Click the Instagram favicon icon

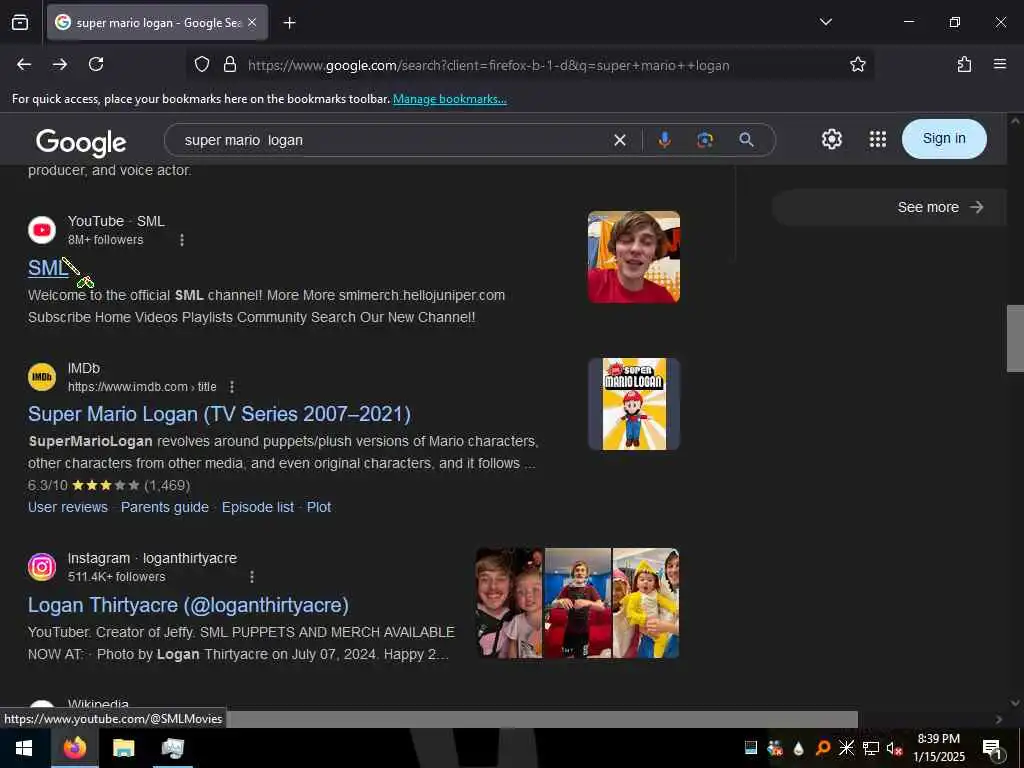tap(42, 567)
